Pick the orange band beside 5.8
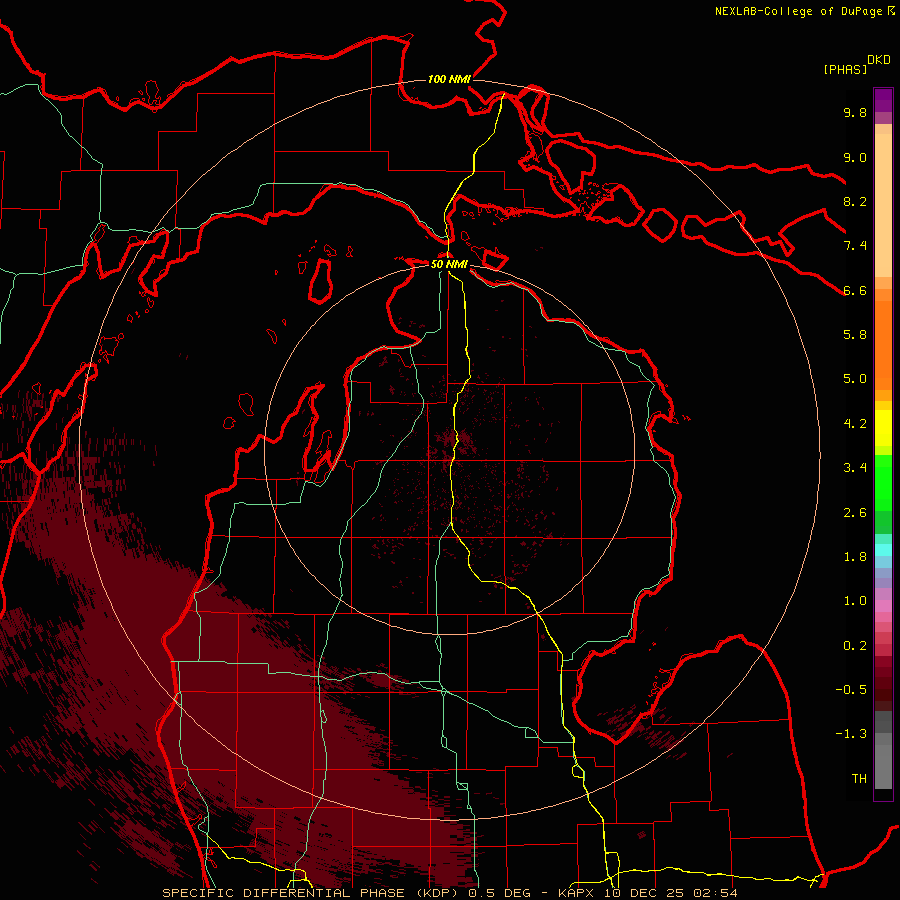 pos(883,344)
